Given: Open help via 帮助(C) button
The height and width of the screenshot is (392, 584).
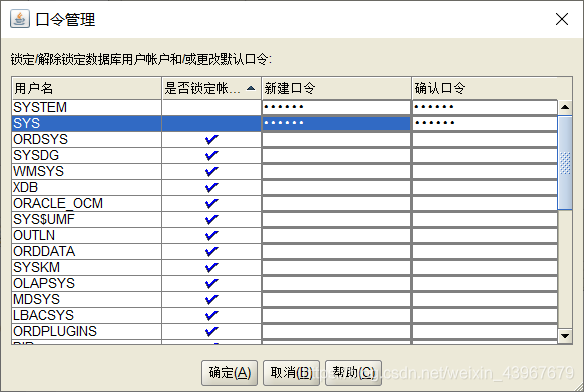Looking at the screenshot, I should pyautogui.click(x=353, y=373).
